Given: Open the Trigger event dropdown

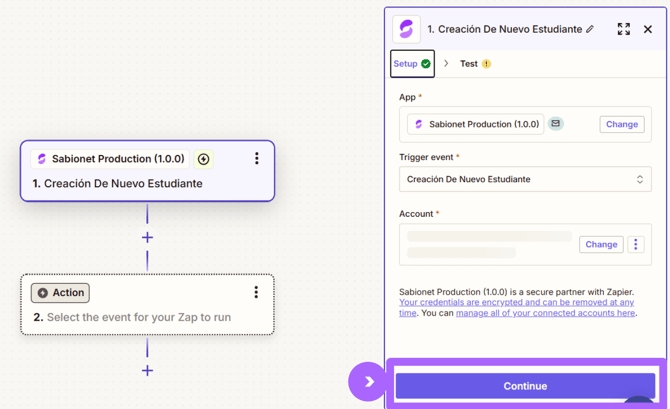Looking at the screenshot, I should 525,179.
